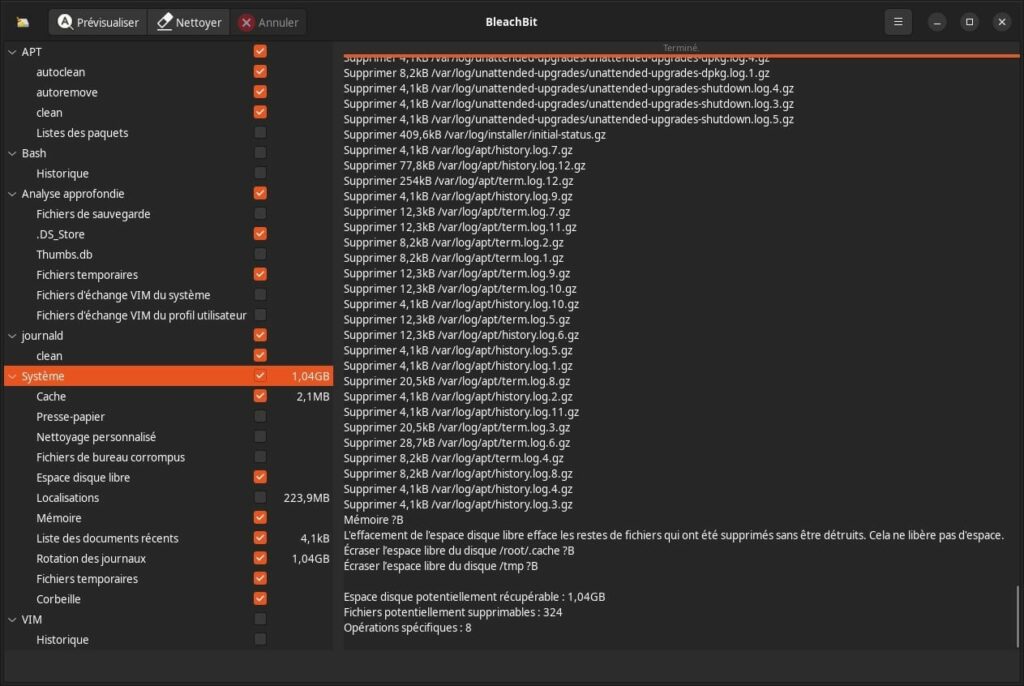Click "Espace disque potentiellement récupérable : 1,04GB"
The height and width of the screenshot is (686, 1024).
point(474,596)
